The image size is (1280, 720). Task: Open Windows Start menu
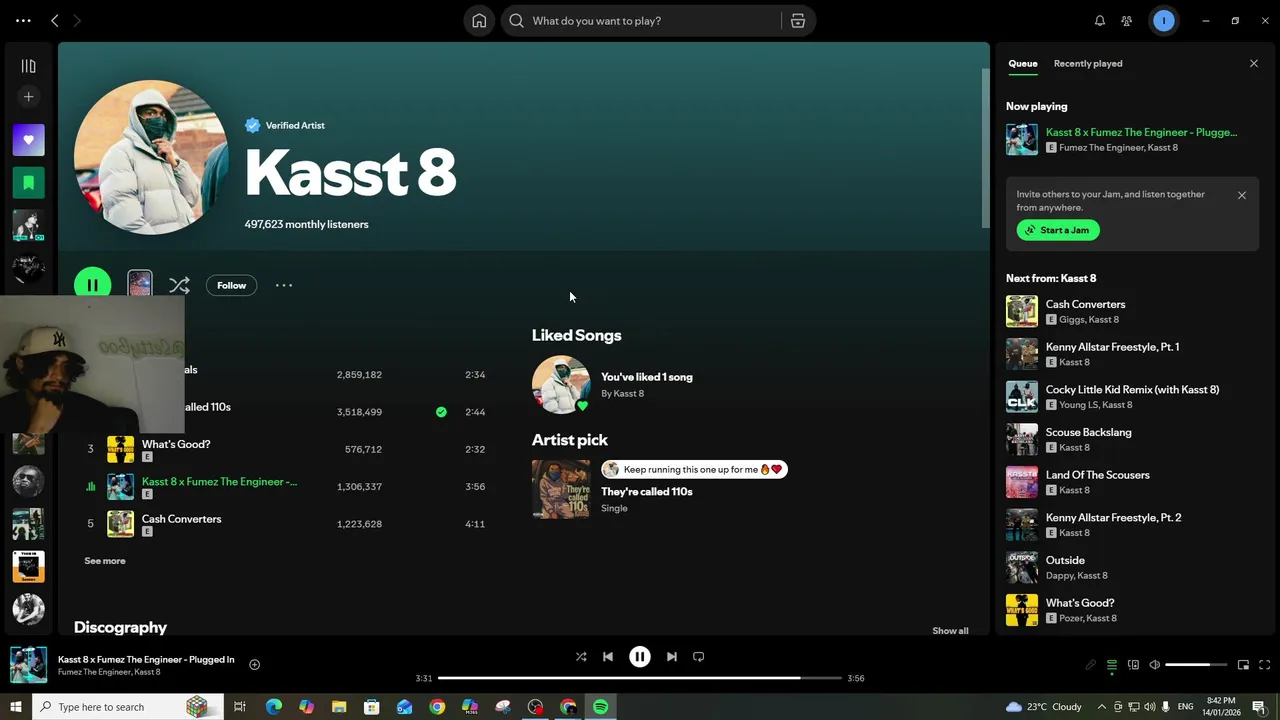(x=15, y=707)
